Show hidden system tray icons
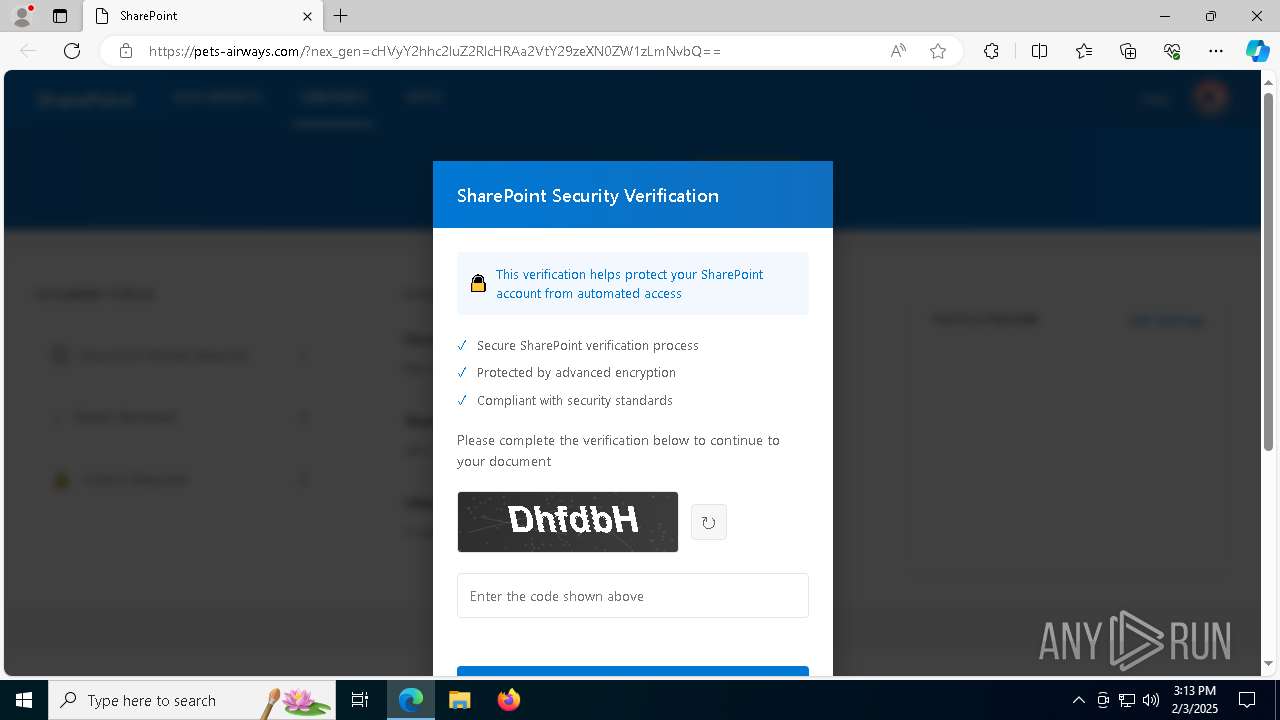The width and height of the screenshot is (1280, 720). [1078, 700]
